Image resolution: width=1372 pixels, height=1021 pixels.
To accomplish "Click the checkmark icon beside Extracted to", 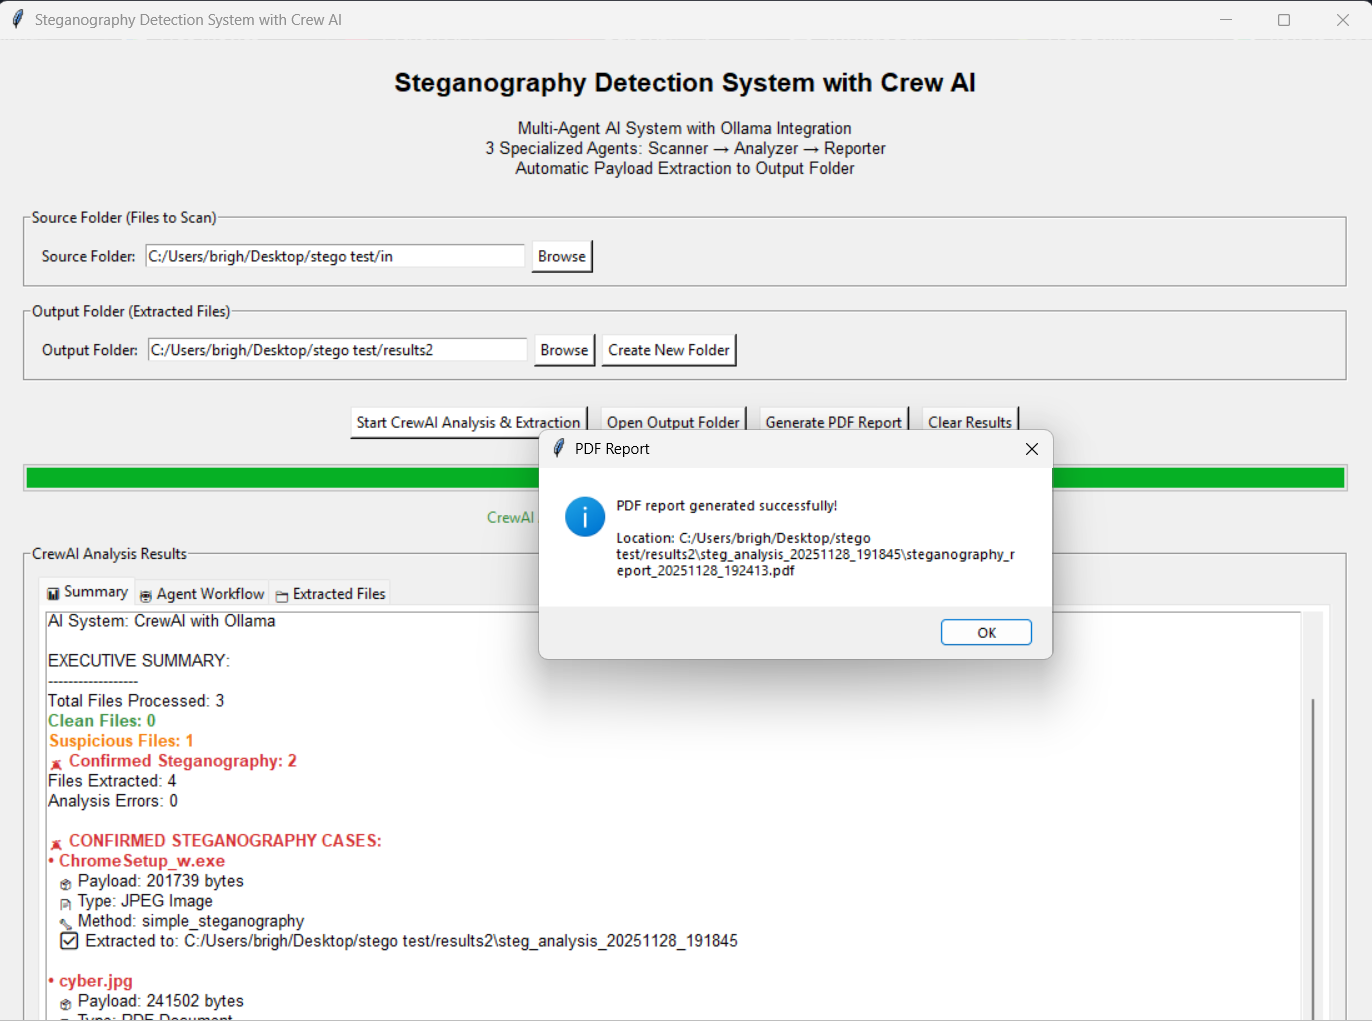I will click(x=69, y=941).
